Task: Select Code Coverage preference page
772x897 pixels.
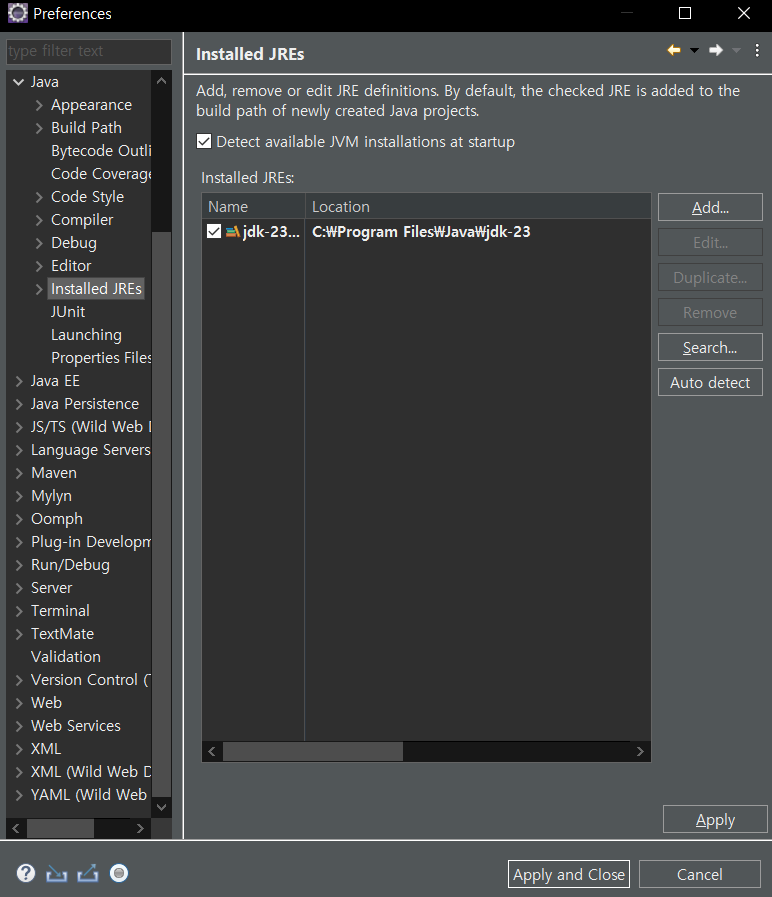Action: point(101,174)
